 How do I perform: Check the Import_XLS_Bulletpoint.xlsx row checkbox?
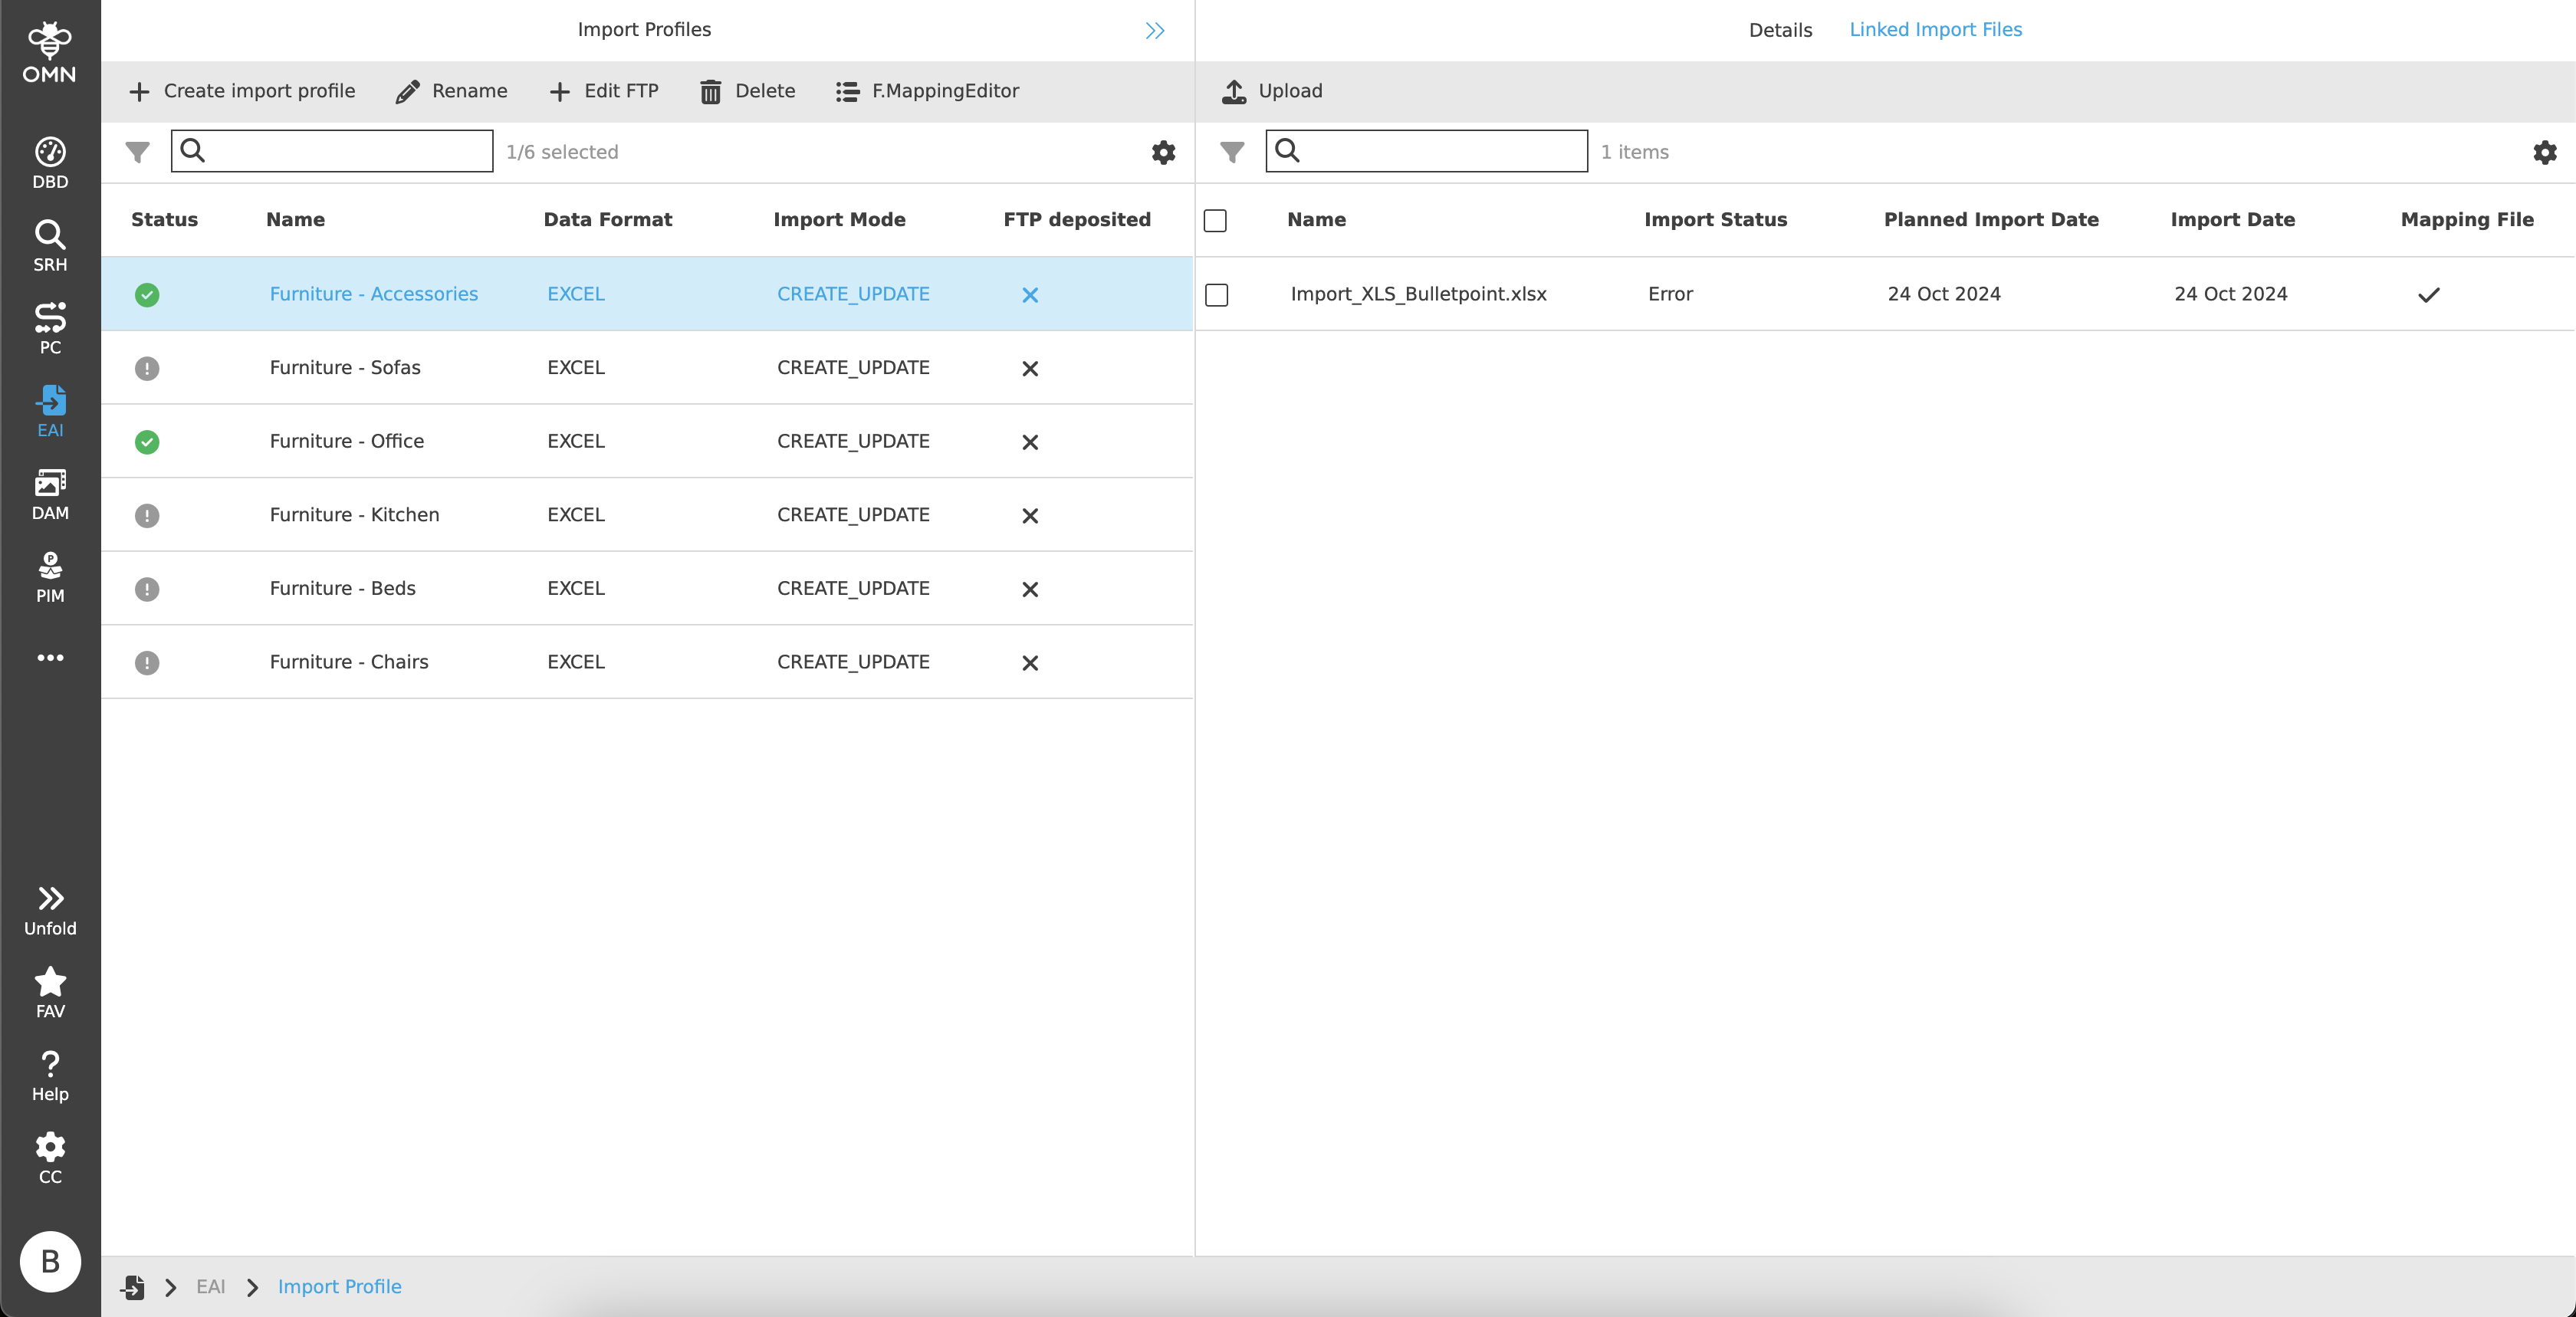pyautogui.click(x=1216, y=295)
